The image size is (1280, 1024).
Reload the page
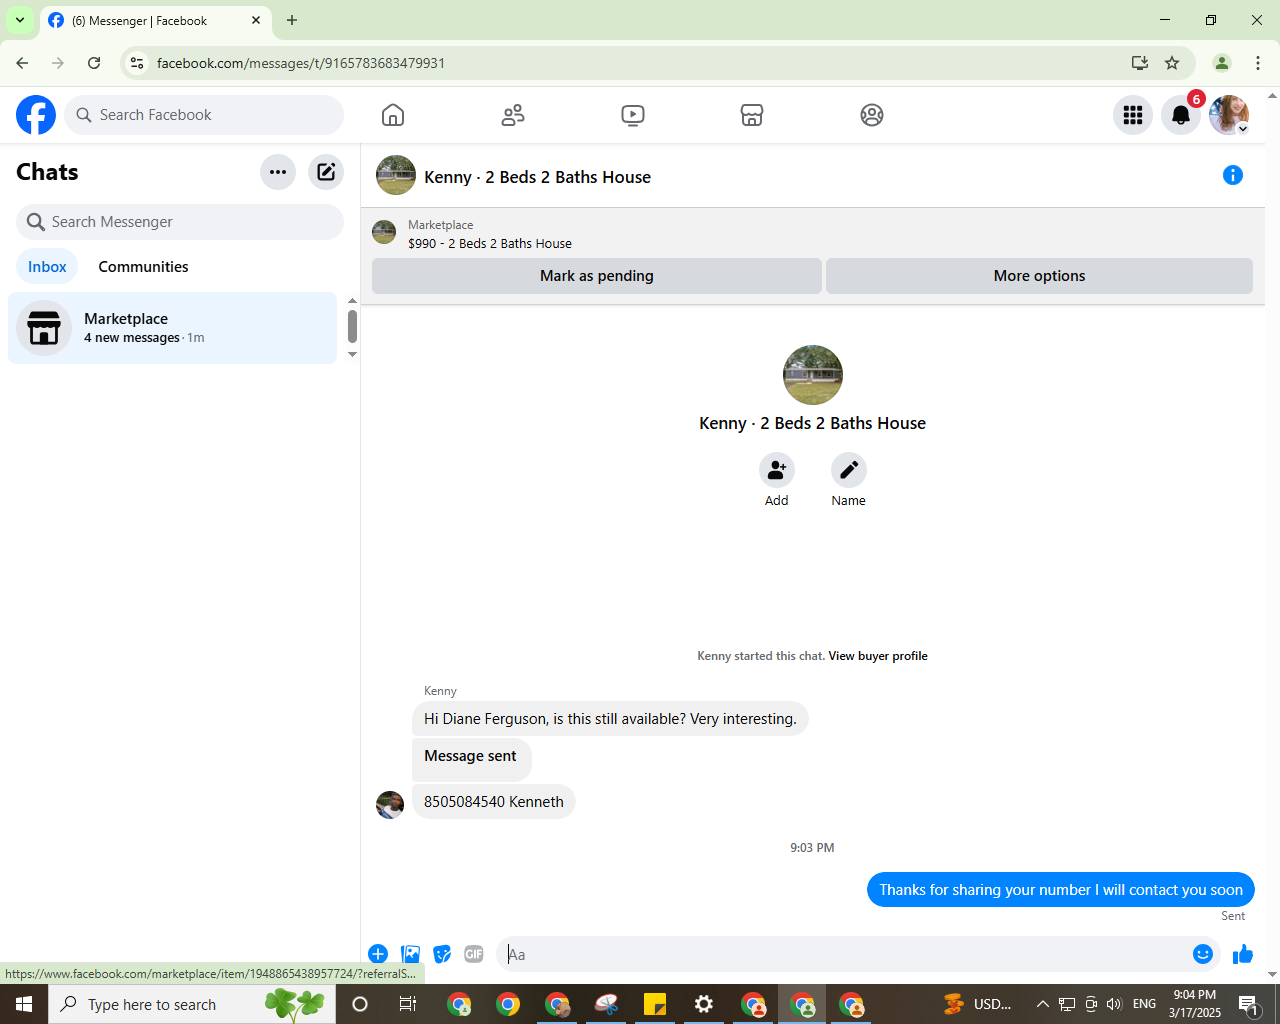[x=94, y=63]
